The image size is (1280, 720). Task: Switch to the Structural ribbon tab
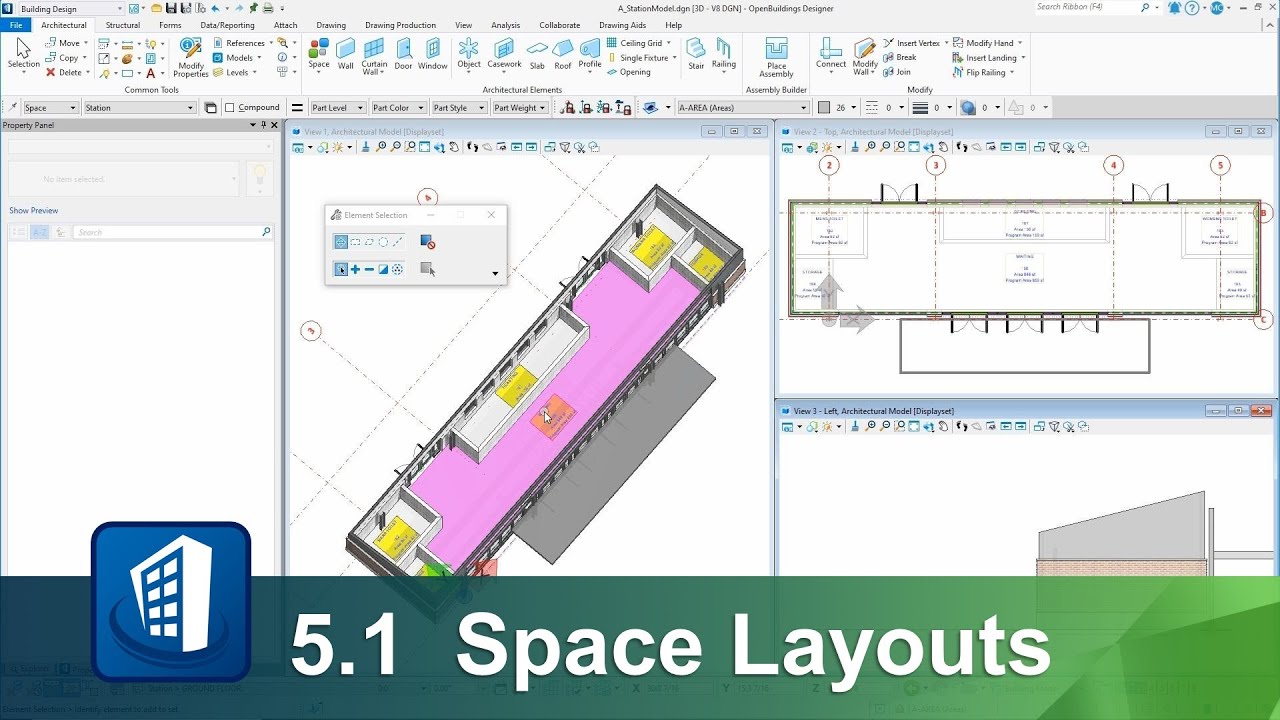point(123,25)
